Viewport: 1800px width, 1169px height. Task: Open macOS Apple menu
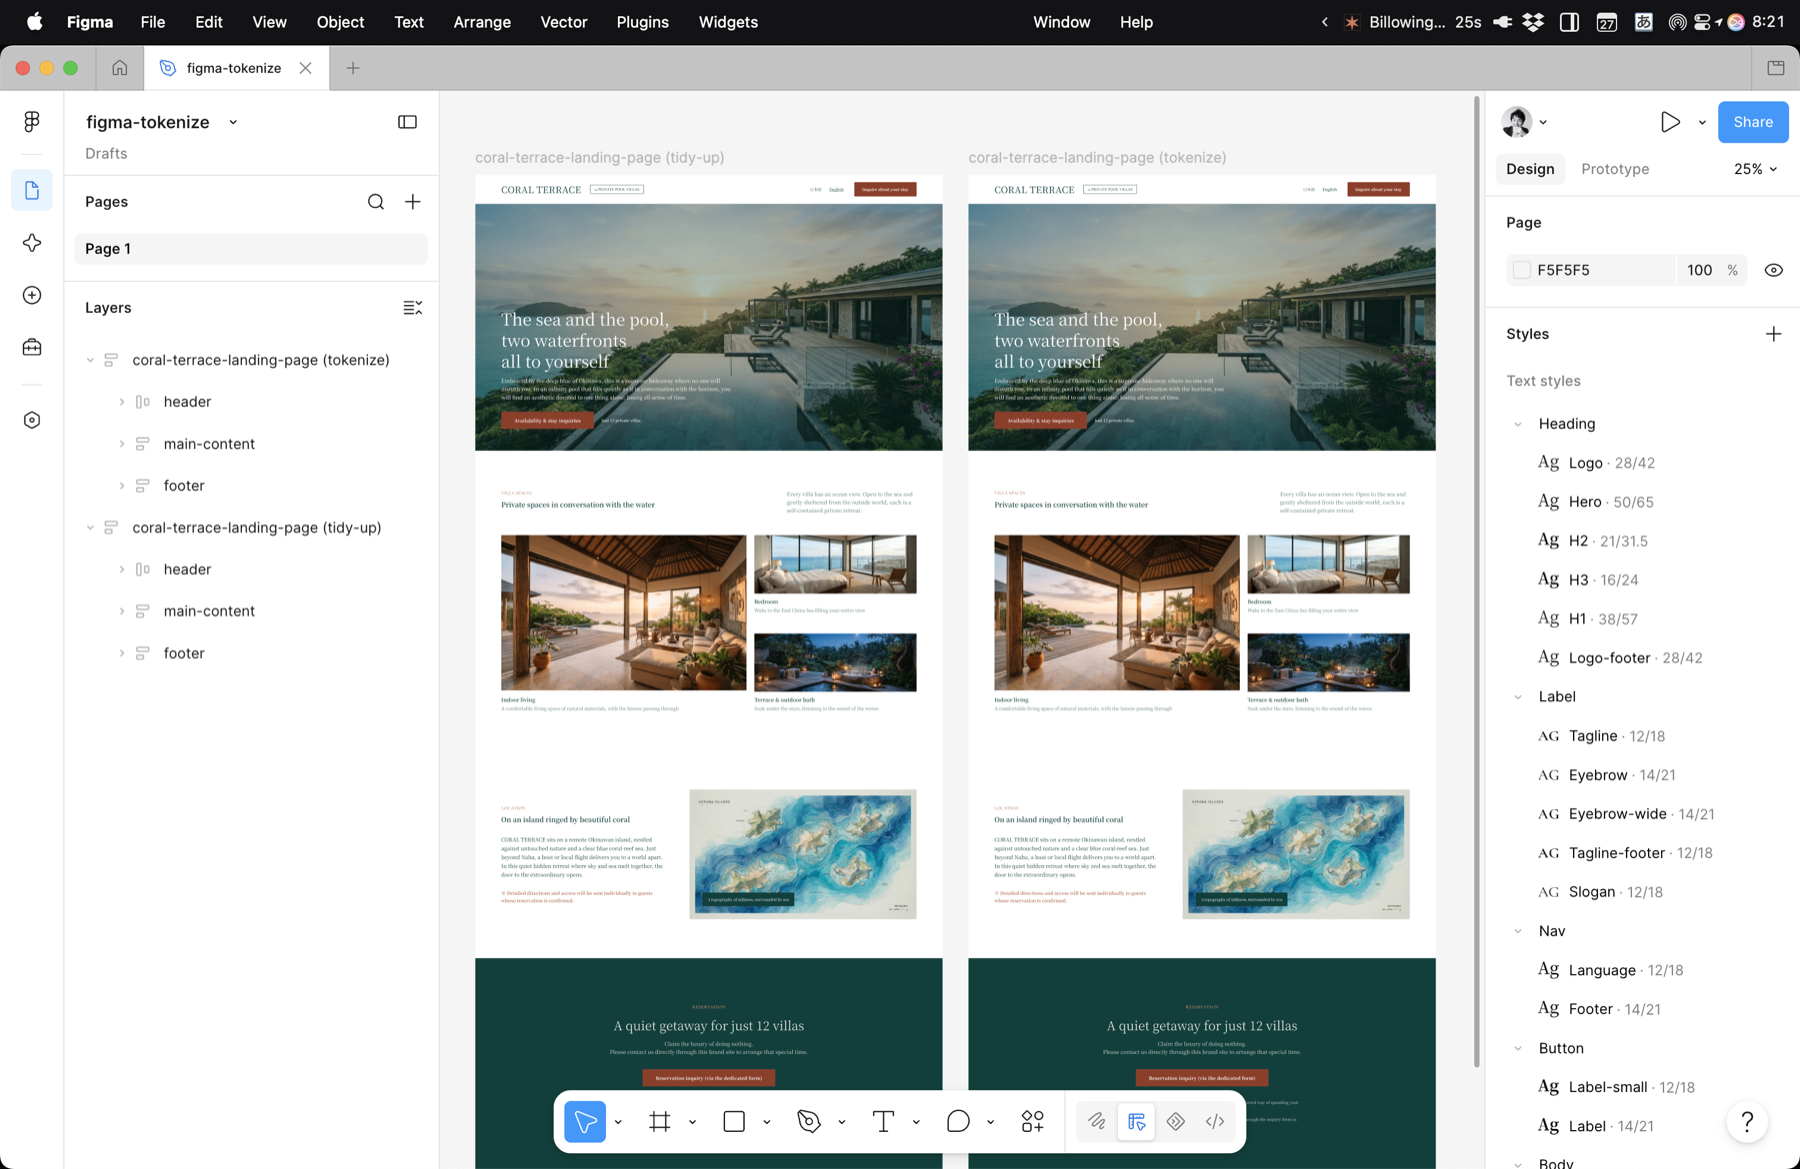click(x=34, y=22)
